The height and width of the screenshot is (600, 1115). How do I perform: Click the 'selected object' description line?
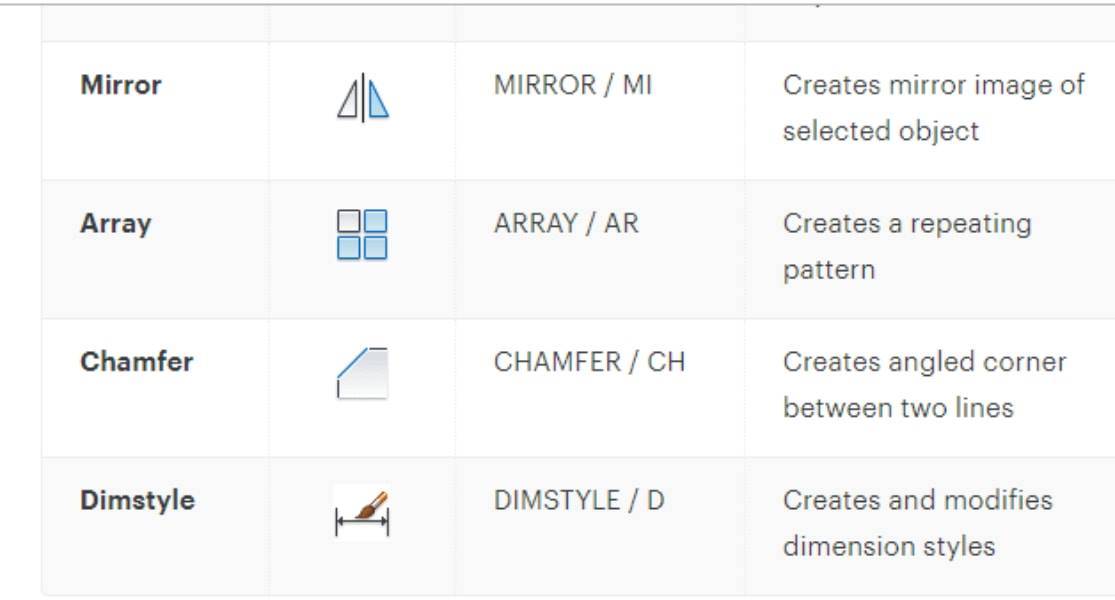pyautogui.click(x=881, y=132)
